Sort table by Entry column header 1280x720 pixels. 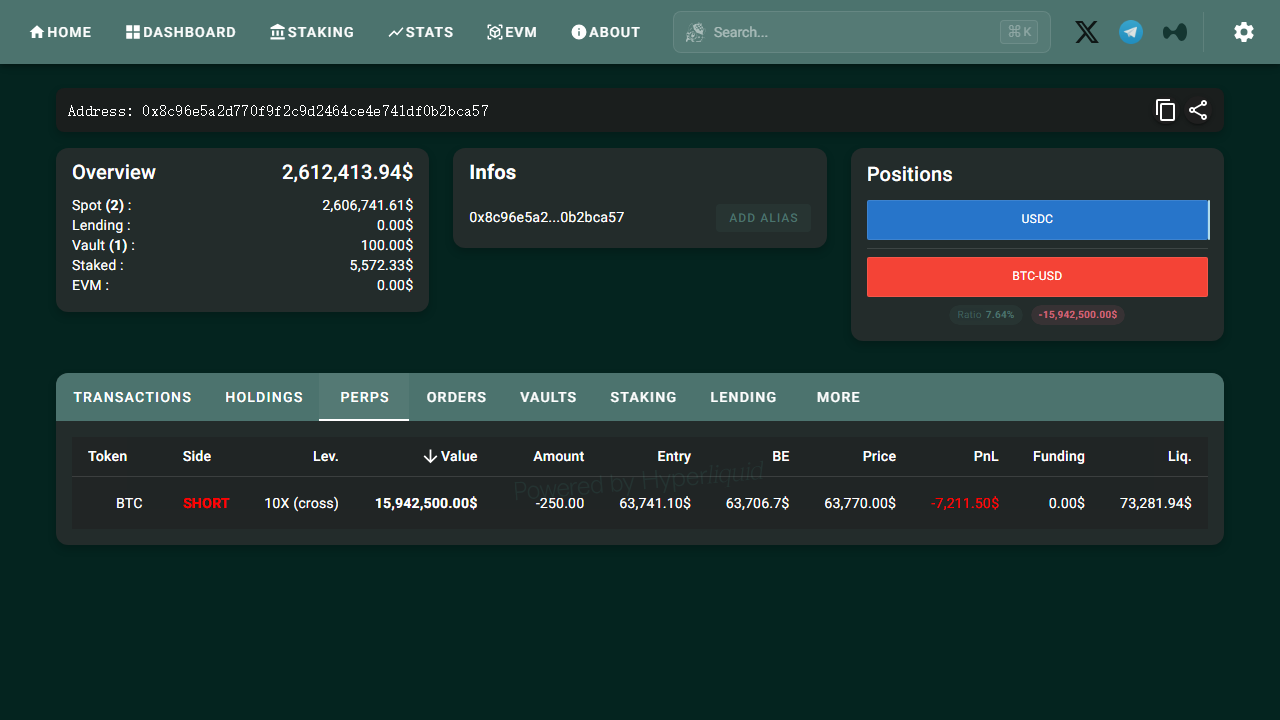pos(674,456)
